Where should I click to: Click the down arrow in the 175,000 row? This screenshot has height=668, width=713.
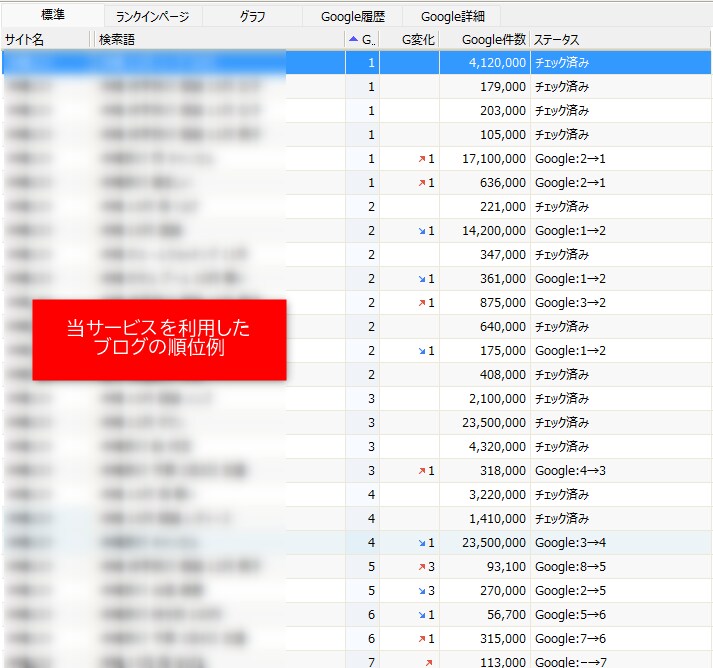click(422, 351)
